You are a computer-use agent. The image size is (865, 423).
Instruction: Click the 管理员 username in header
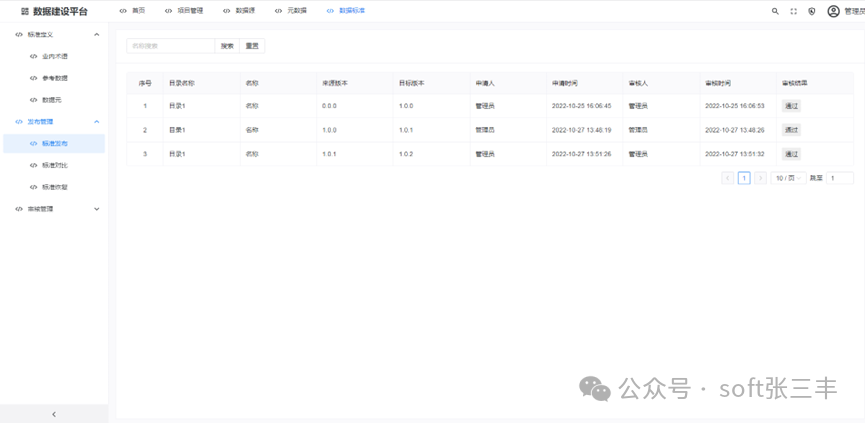tap(855, 11)
